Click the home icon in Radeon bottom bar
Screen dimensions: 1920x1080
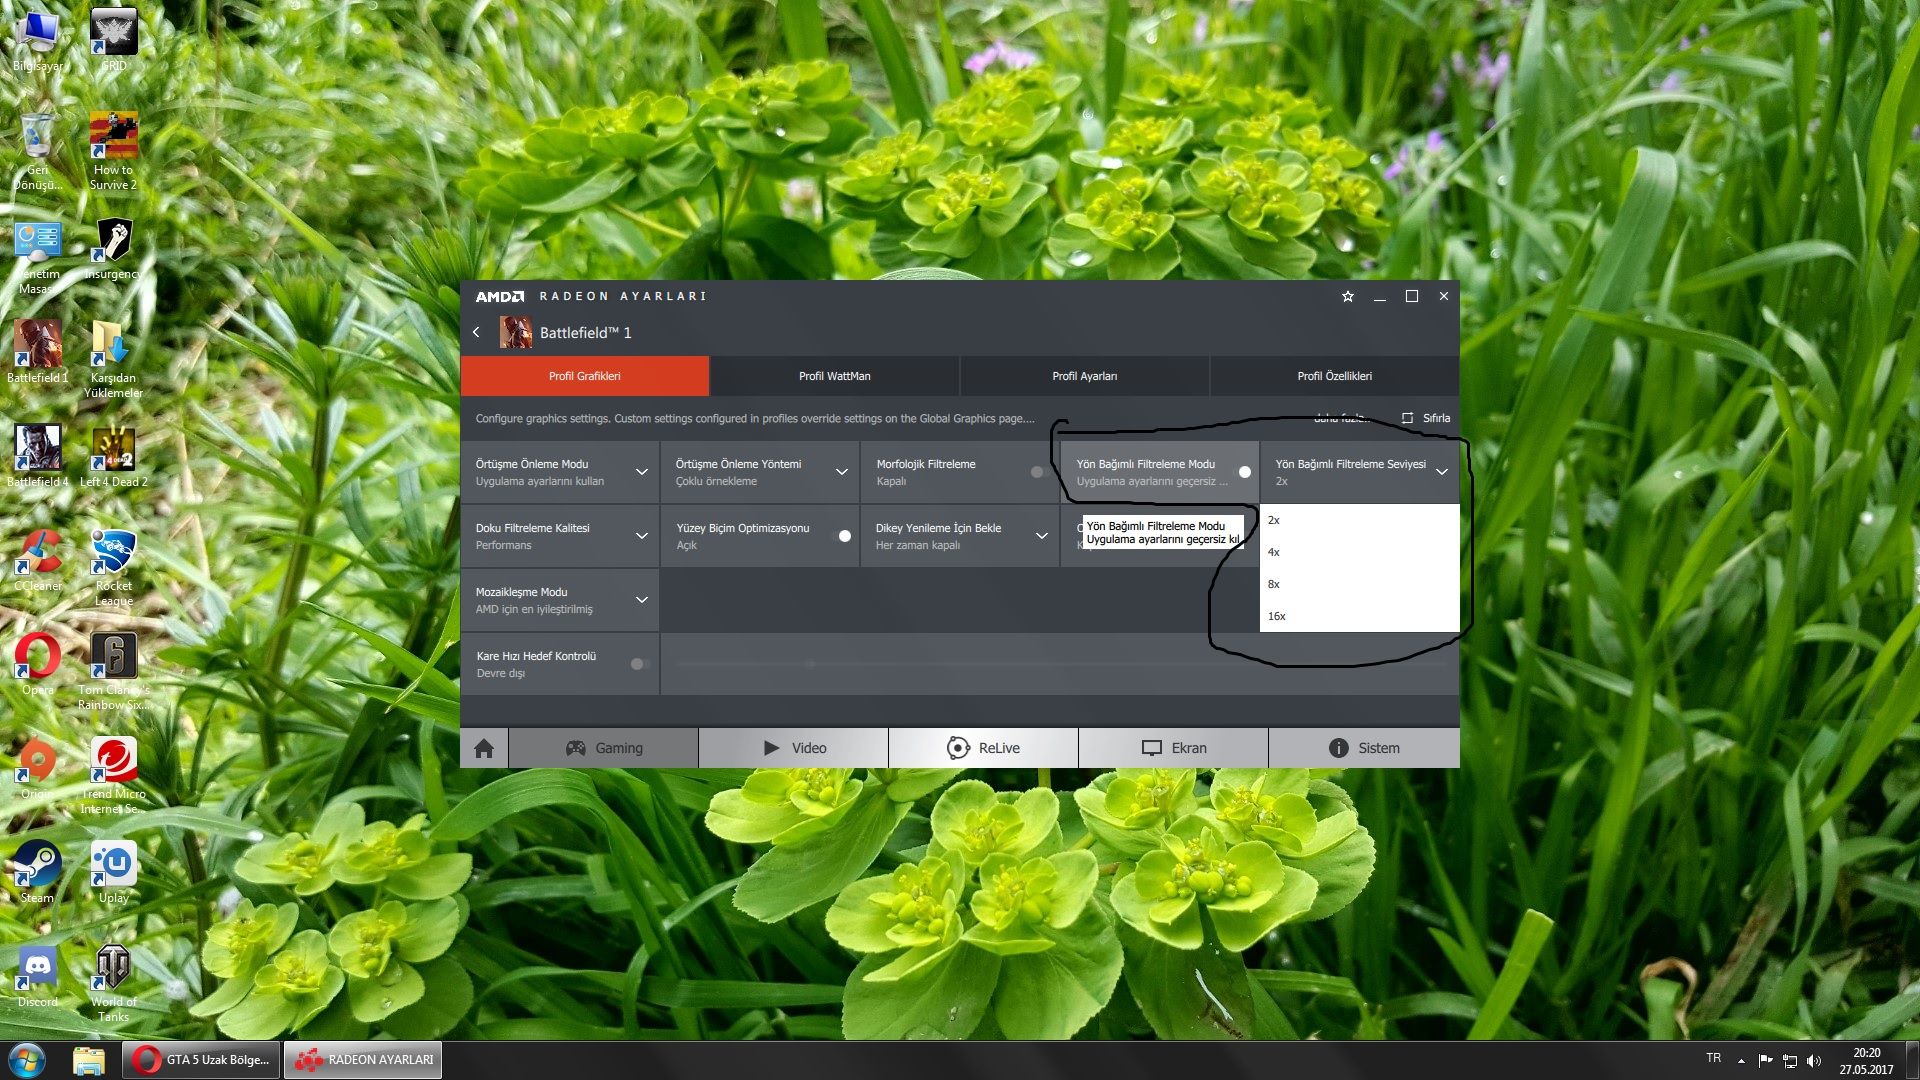[x=484, y=748]
